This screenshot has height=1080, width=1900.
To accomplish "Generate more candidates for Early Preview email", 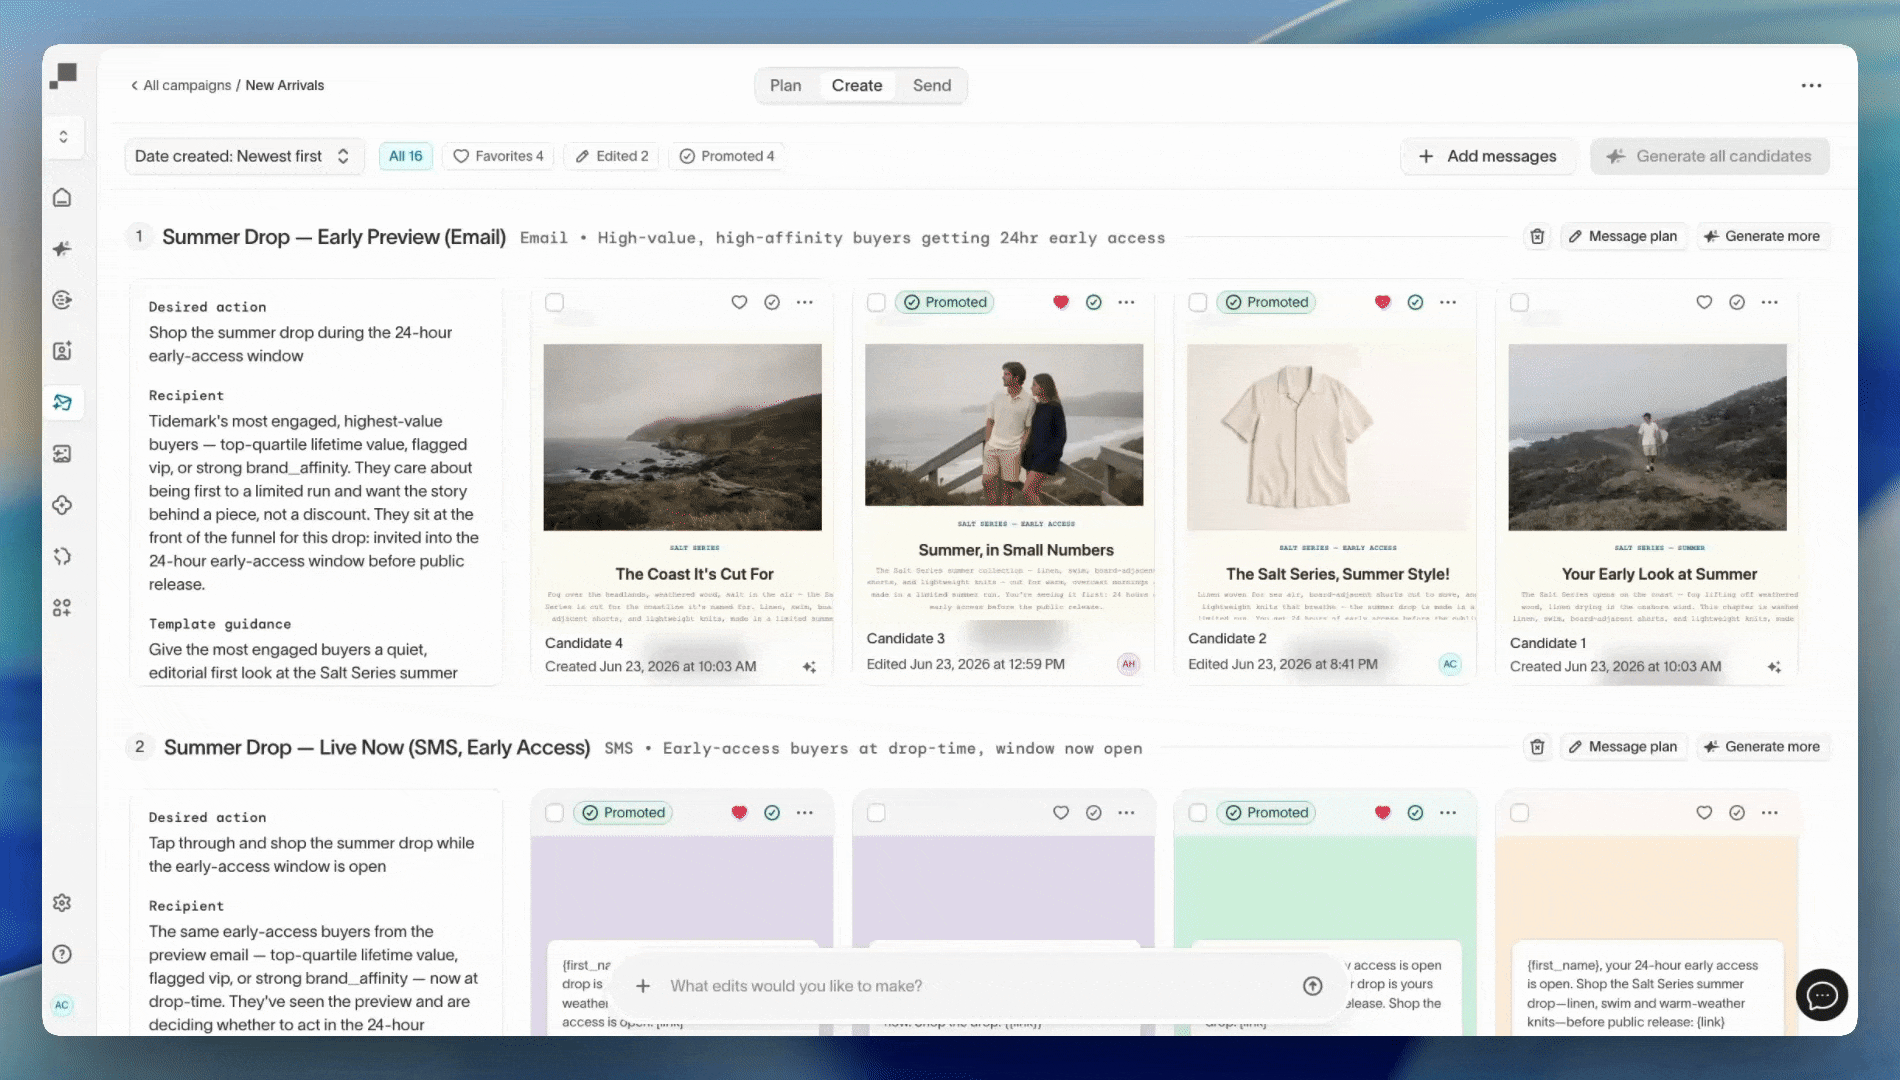I will coord(1763,236).
